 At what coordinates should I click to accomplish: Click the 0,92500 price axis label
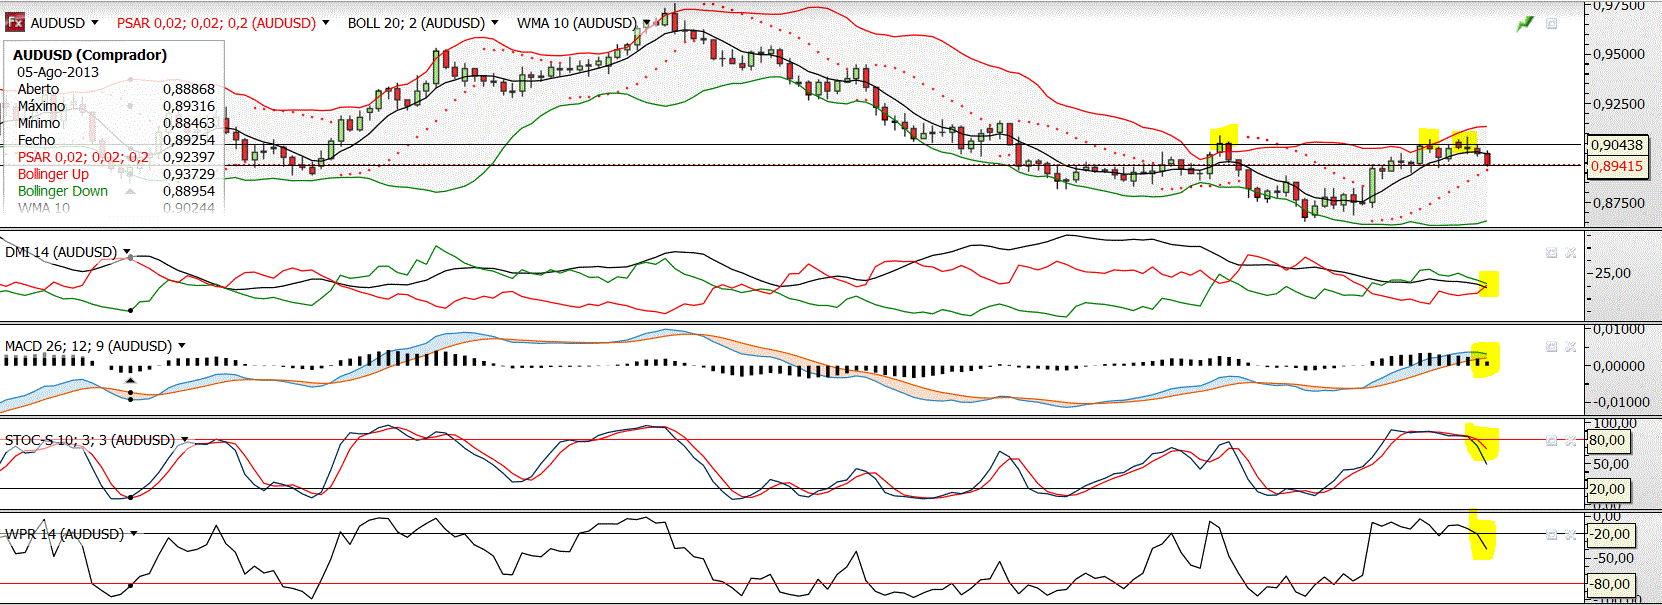coord(1618,103)
